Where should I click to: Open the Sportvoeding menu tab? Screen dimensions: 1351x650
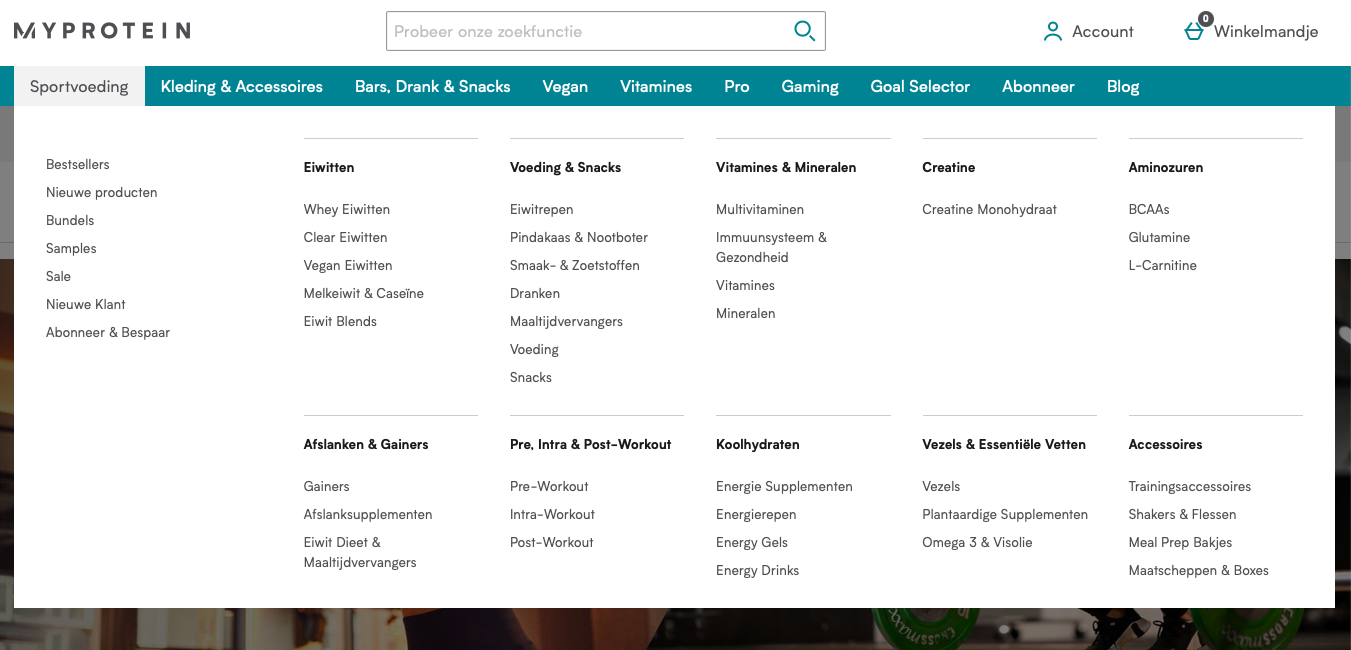click(x=79, y=86)
